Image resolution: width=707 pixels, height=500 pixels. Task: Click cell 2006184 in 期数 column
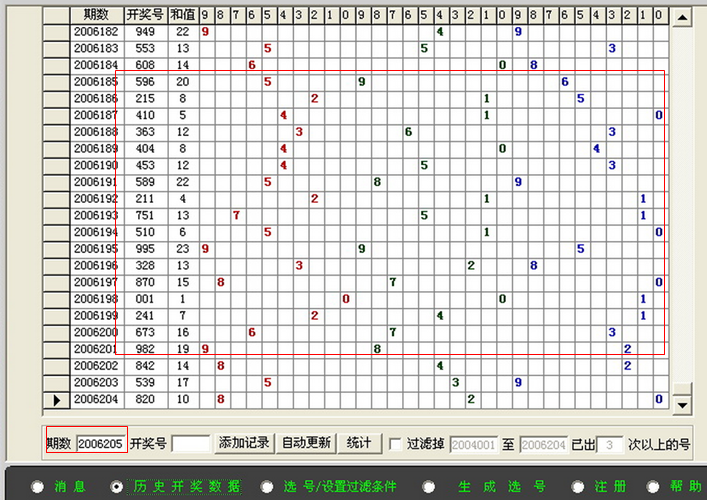(97, 65)
